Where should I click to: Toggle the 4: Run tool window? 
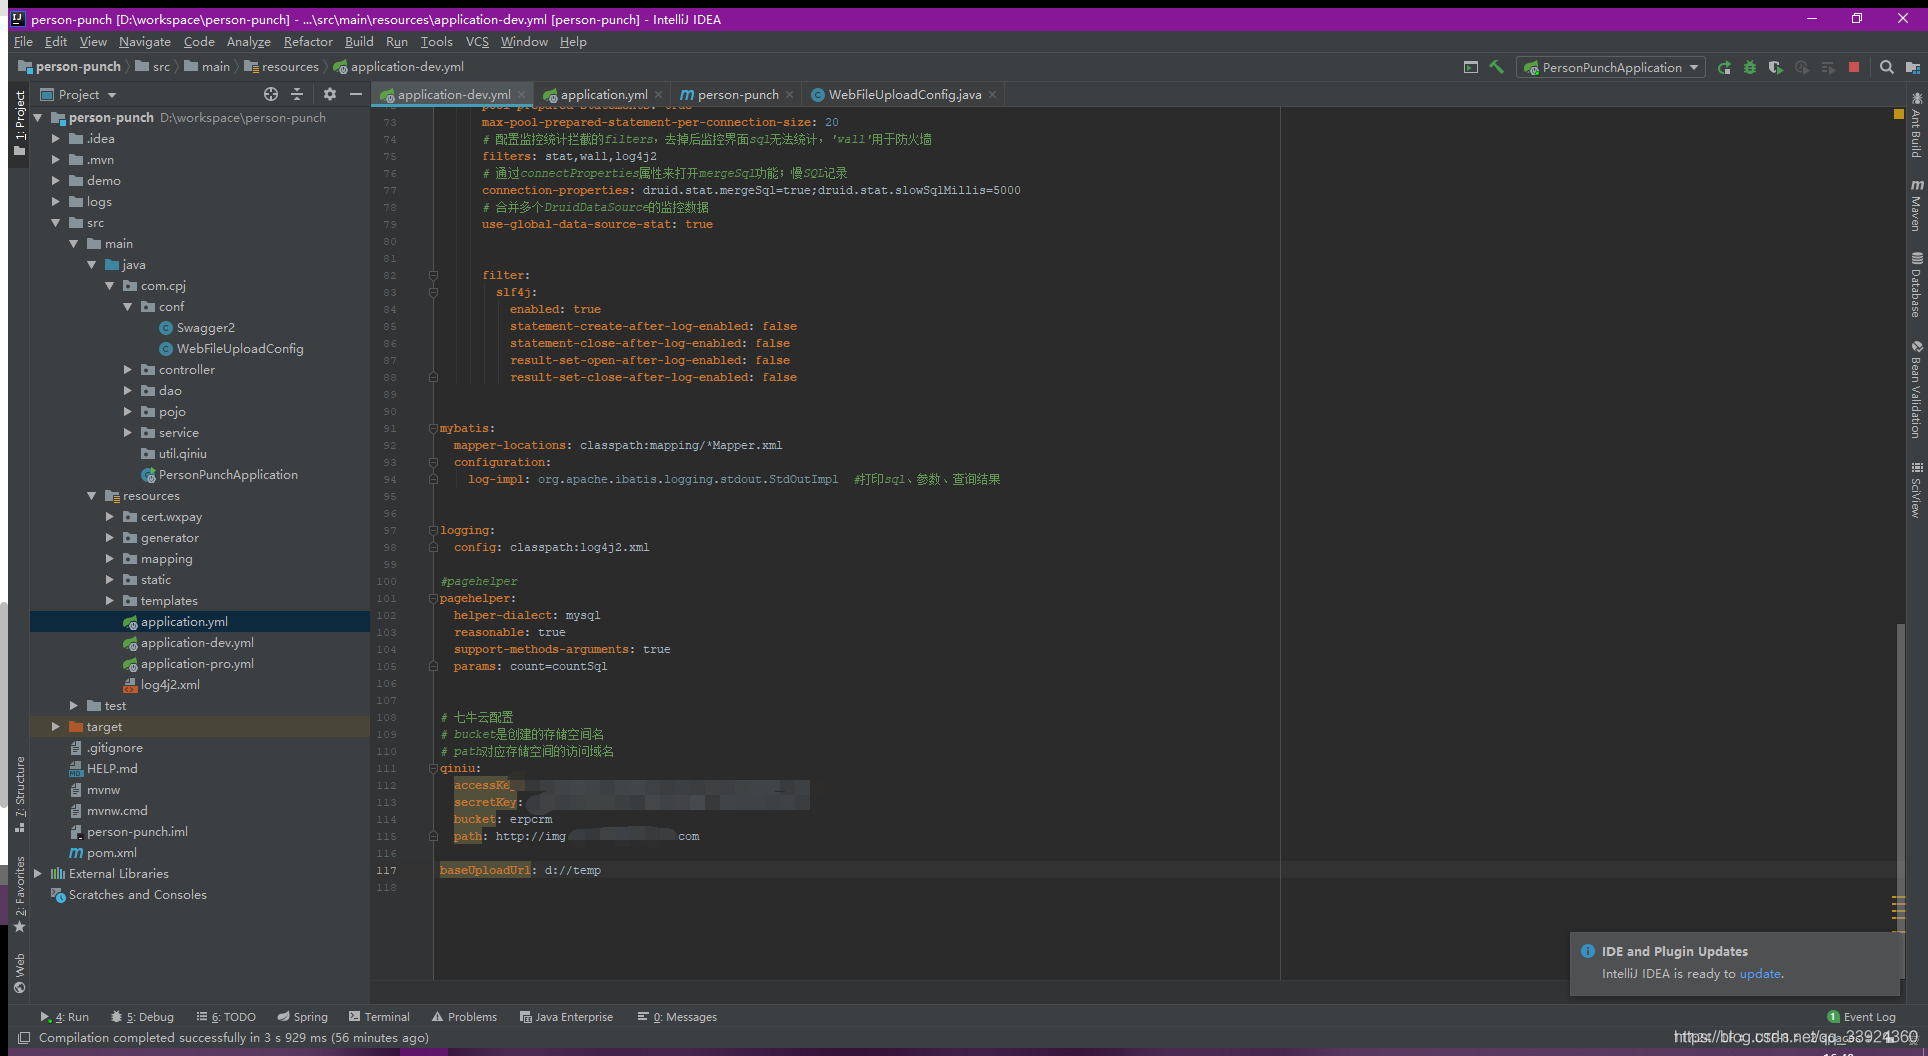coord(65,1017)
